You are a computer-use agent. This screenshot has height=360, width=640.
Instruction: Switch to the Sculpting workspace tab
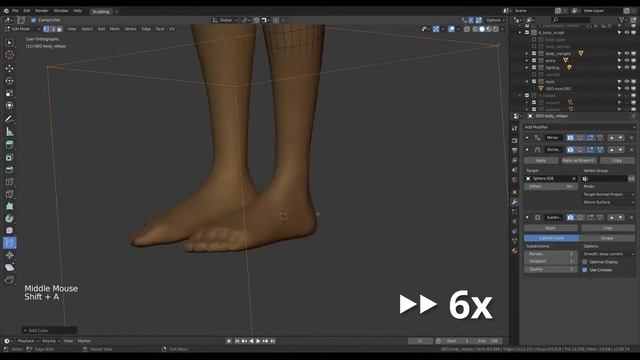[101, 11]
